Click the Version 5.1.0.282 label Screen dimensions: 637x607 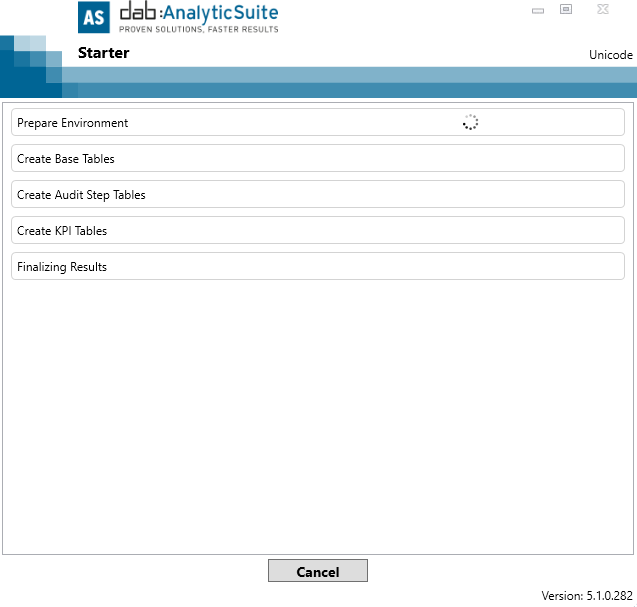click(587, 595)
